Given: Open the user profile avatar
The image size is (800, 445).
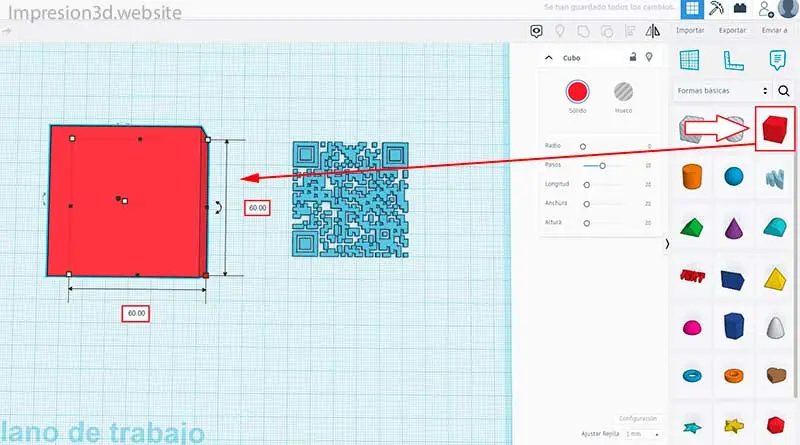Looking at the screenshot, I should (789, 8).
